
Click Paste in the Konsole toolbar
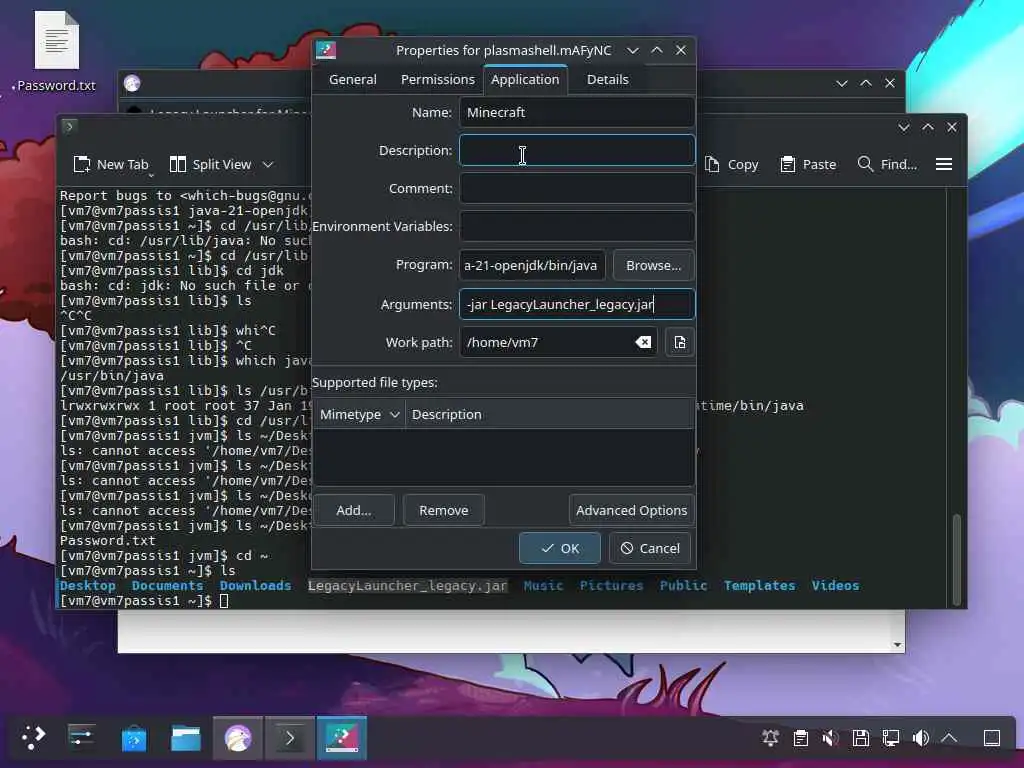point(808,165)
